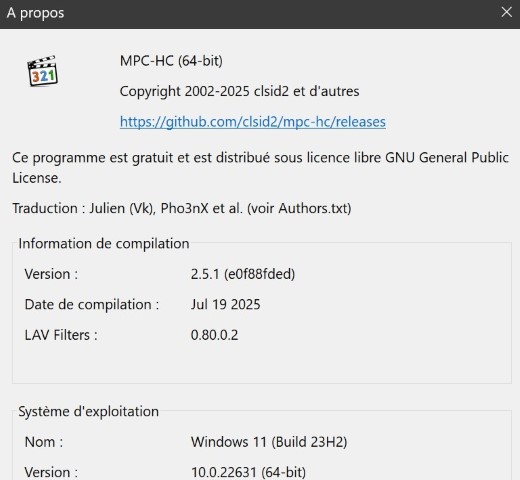520x480 pixels.
Task: Click the MPC-HC 321 clapperboard icon
Action: [x=42, y=71]
